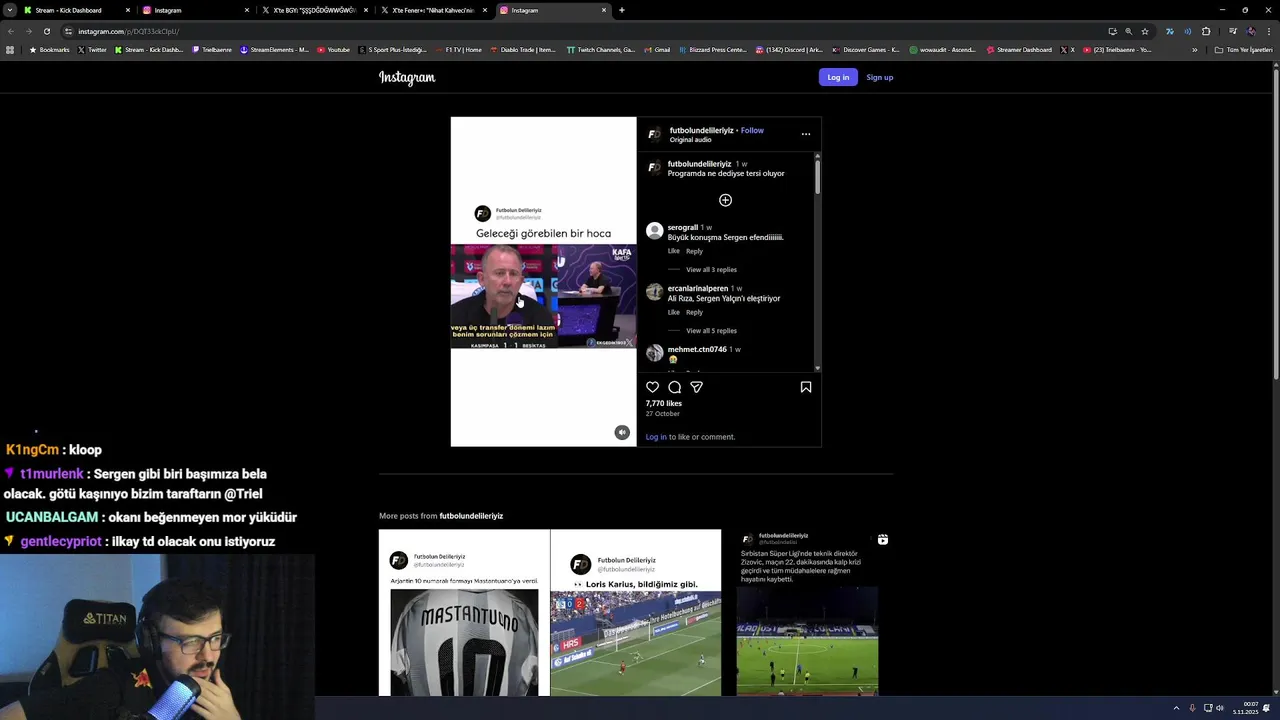Like ercanlarinalperen's comment
Screen dimensions: 1280x720
tap(674, 312)
